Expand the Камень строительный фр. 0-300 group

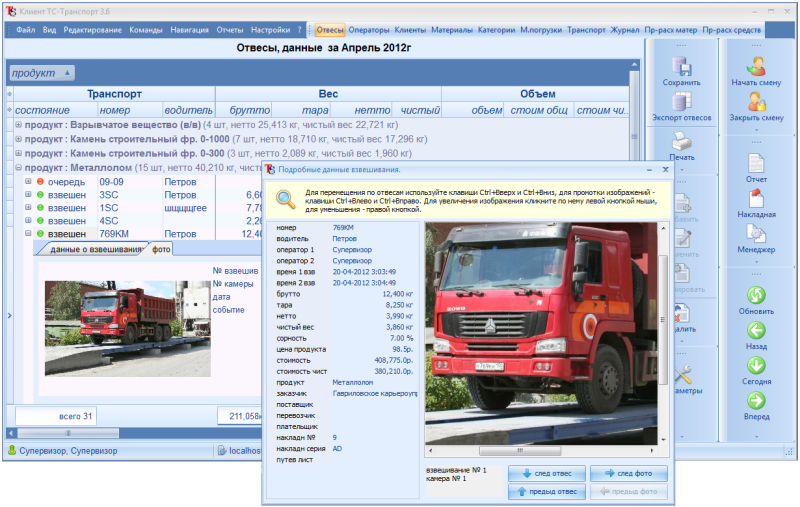point(18,153)
